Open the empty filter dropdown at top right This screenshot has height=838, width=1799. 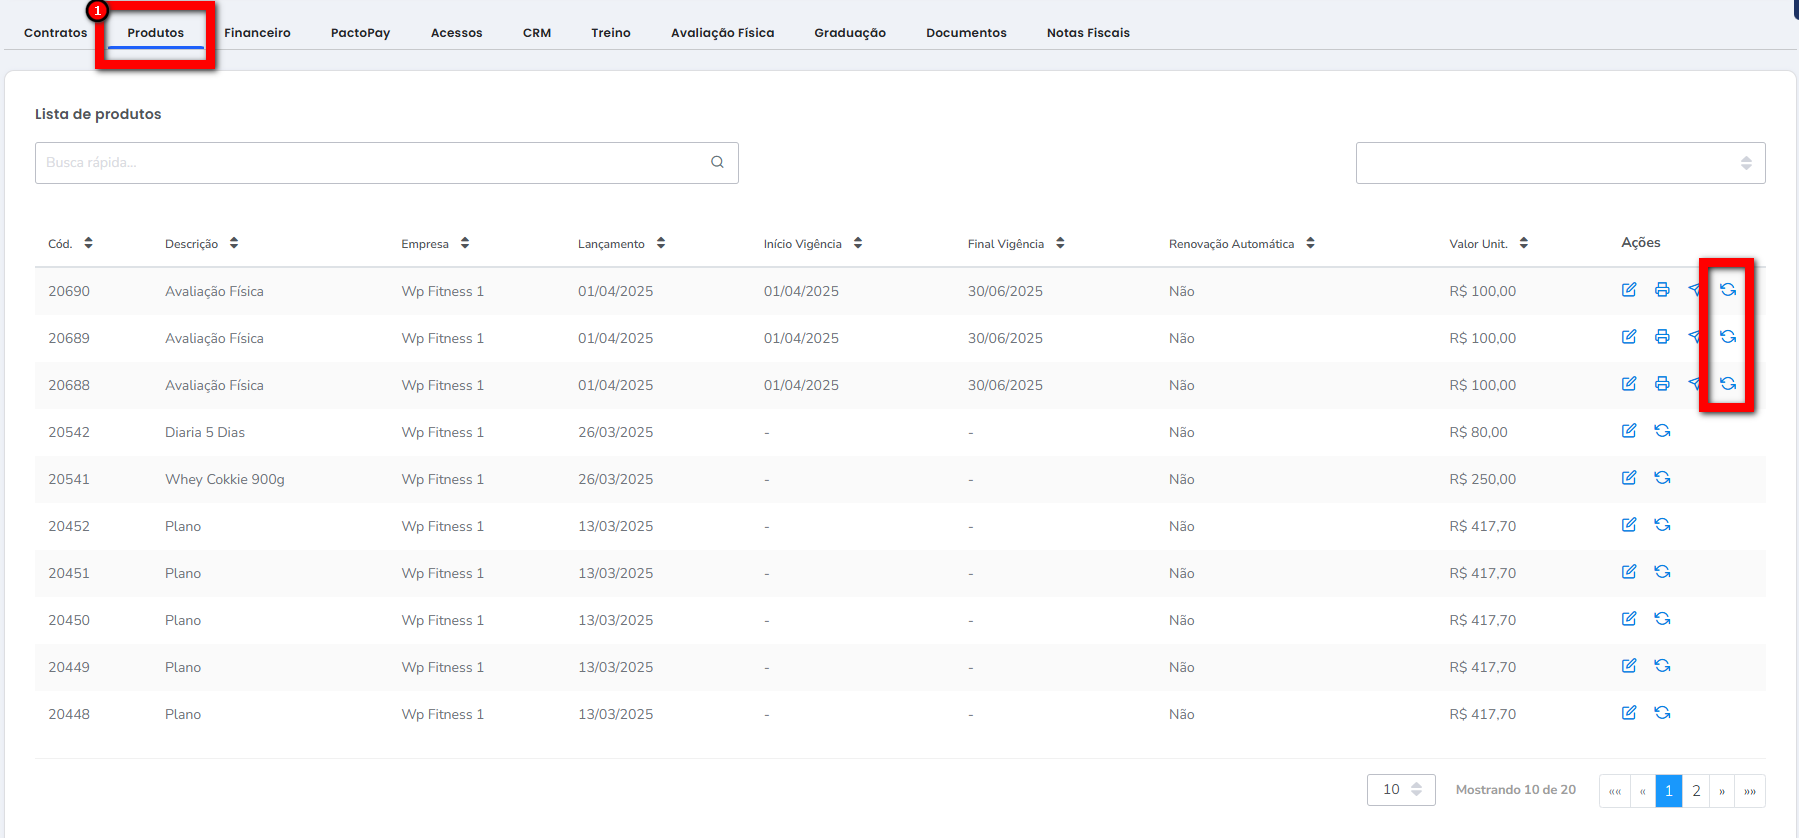point(1560,163)
